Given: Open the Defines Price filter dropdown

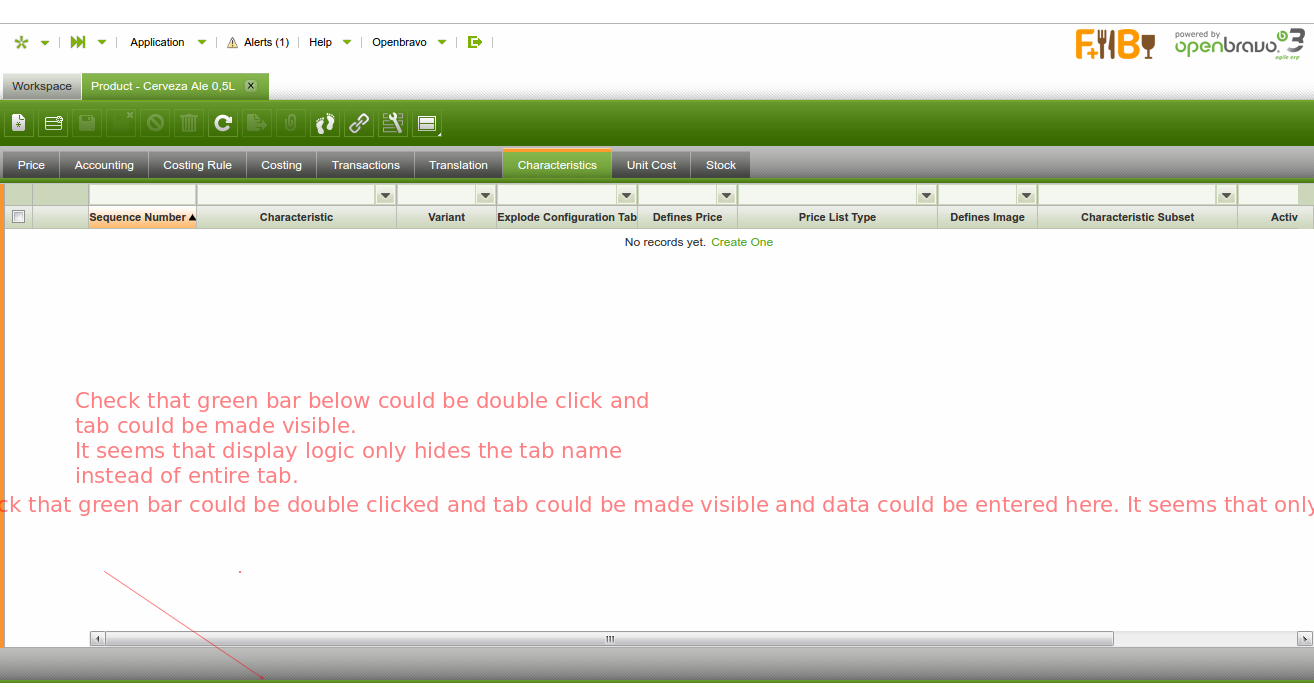Looking at the screenshot, I should (726, 195).
